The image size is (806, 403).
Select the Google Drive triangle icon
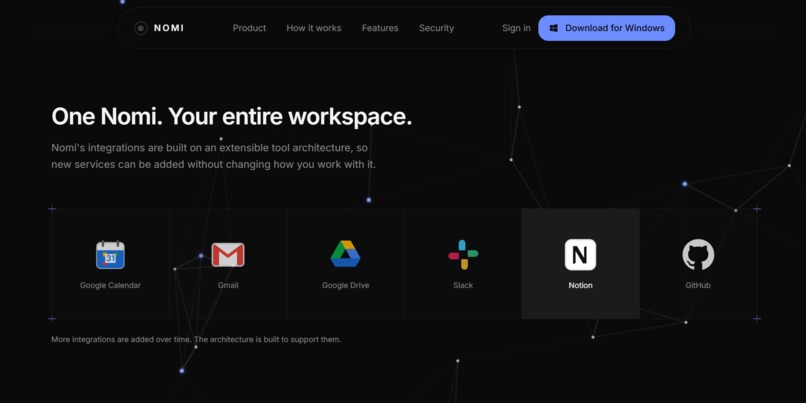[345, 254]
